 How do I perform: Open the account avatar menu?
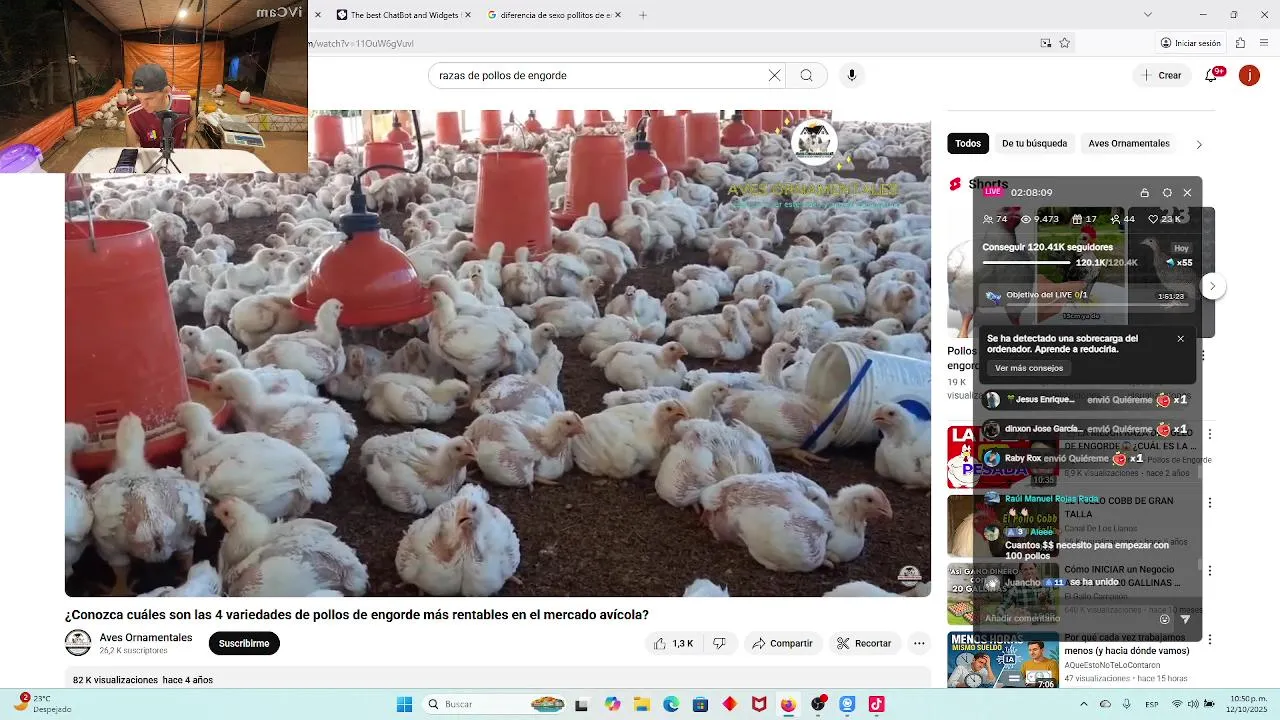tap(1249, 75)
